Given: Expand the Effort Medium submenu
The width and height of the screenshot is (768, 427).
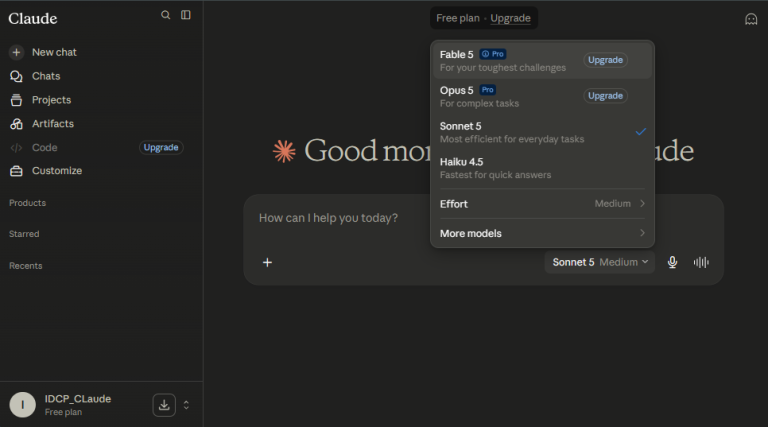Looking at the screenshot, I should (542, 204).
